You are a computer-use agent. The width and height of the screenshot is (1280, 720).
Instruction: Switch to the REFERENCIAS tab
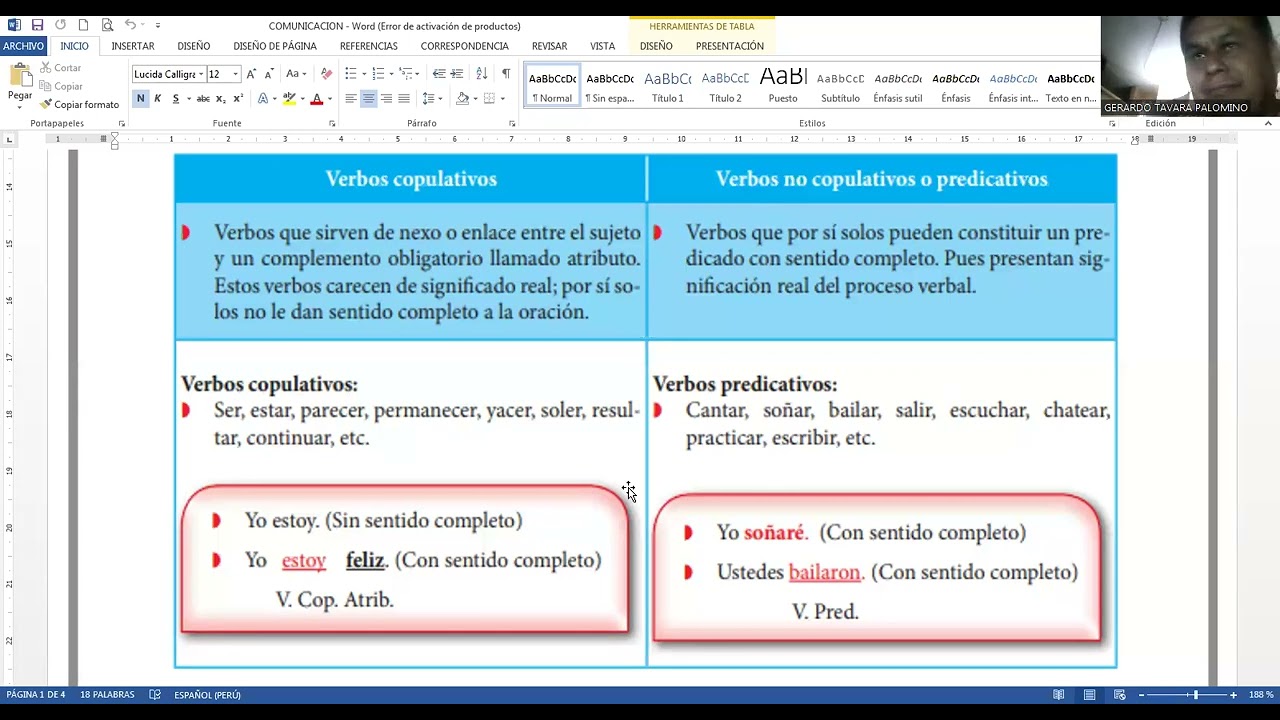[368, 46]
